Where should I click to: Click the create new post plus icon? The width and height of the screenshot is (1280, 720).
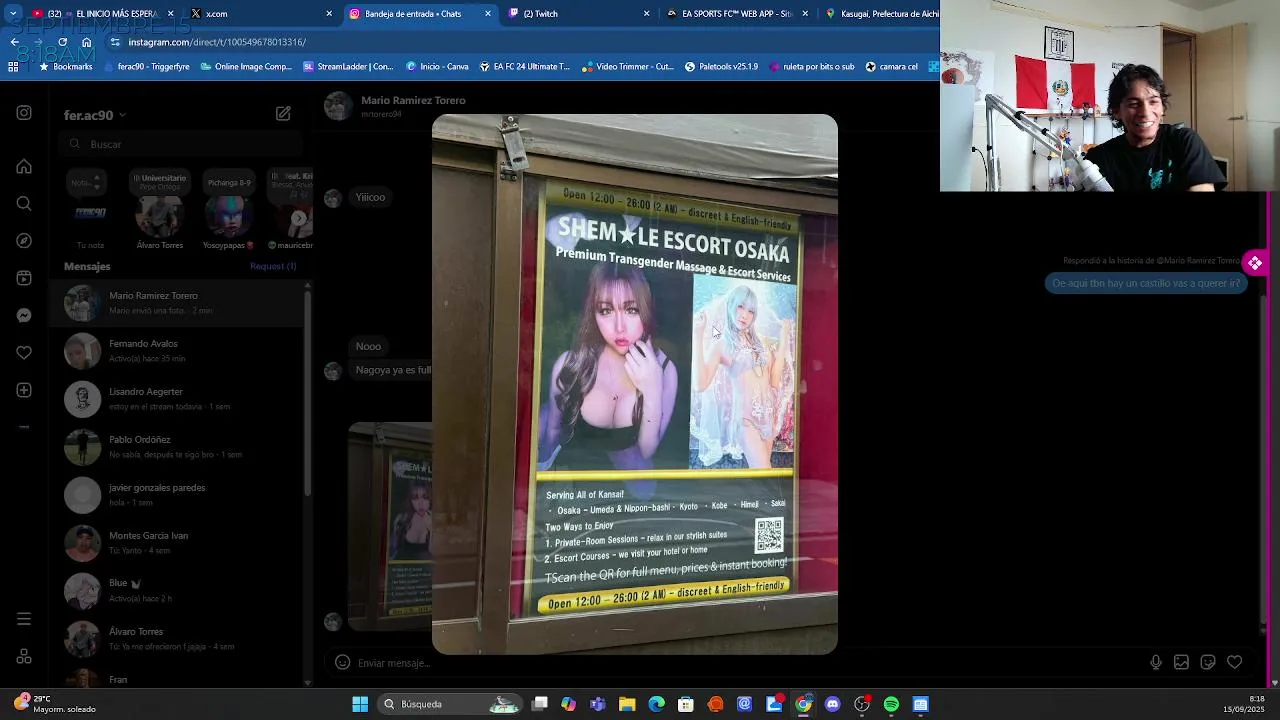pos(24,390)
